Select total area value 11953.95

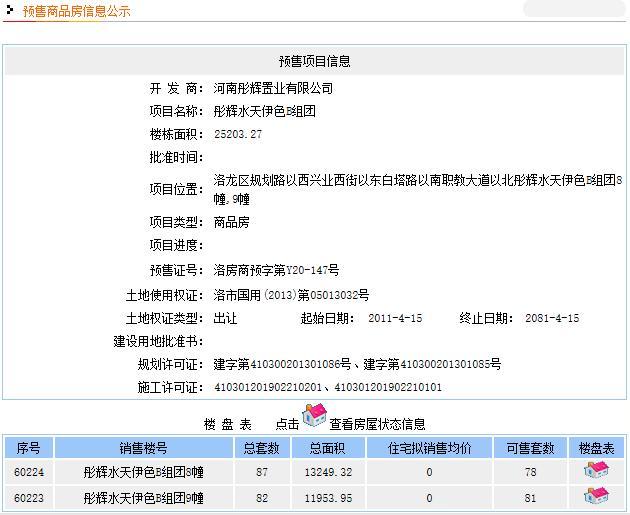coord(328,498)
